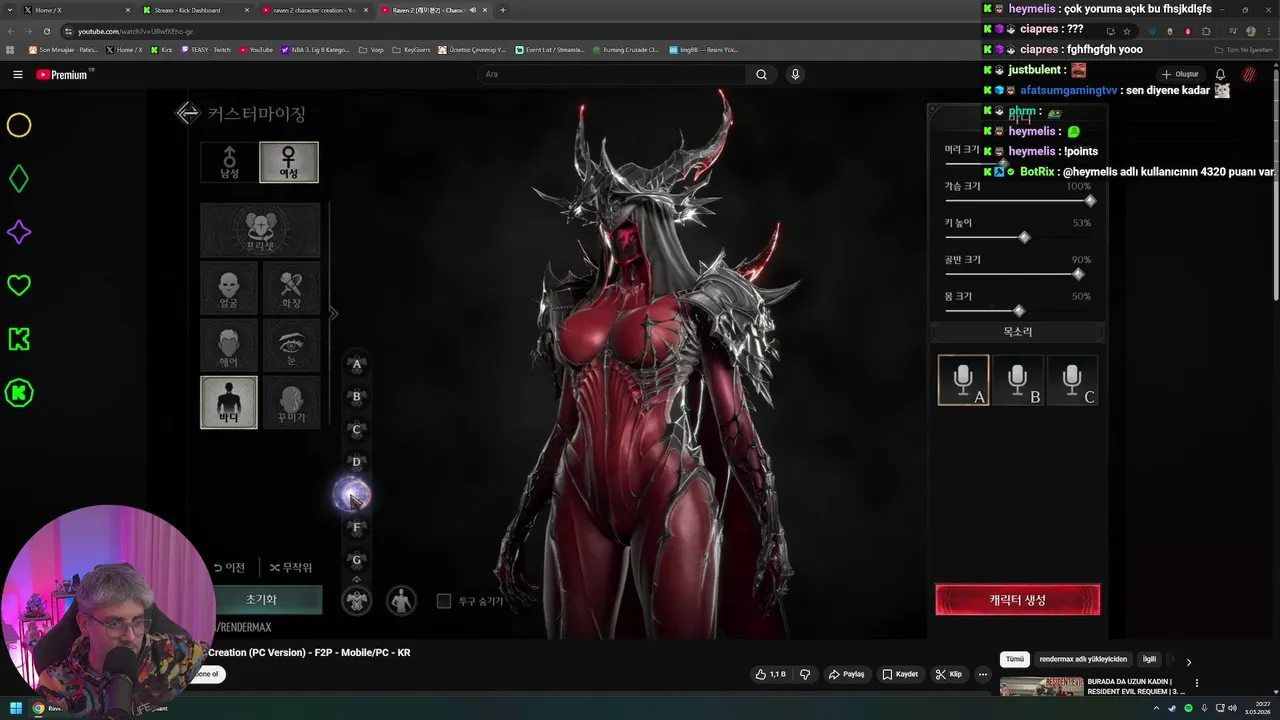Choose body preset A

click(x=357, y=364)
